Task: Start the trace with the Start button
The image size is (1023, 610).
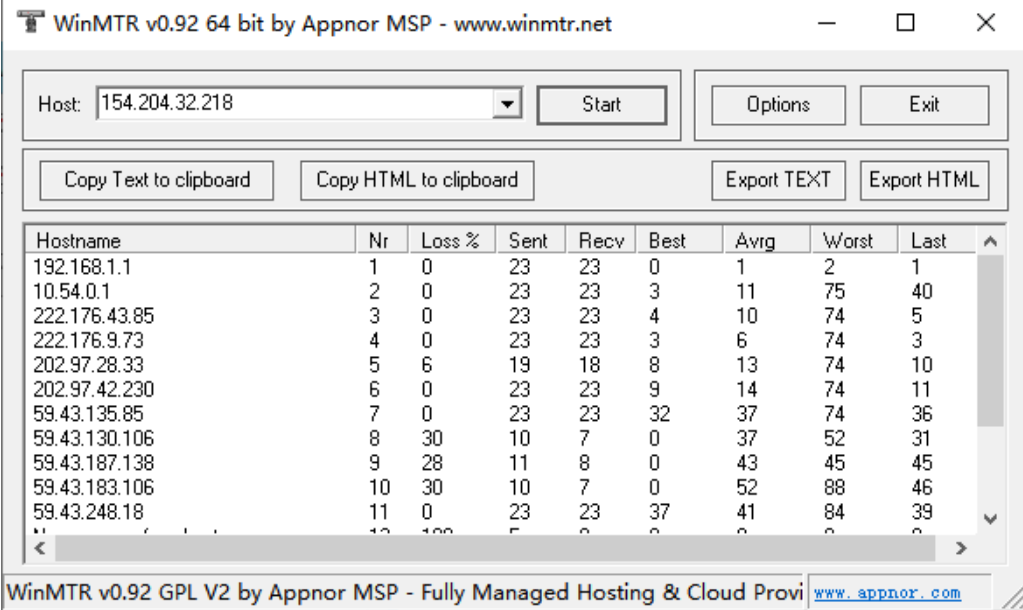Action: tap(601, 104)
